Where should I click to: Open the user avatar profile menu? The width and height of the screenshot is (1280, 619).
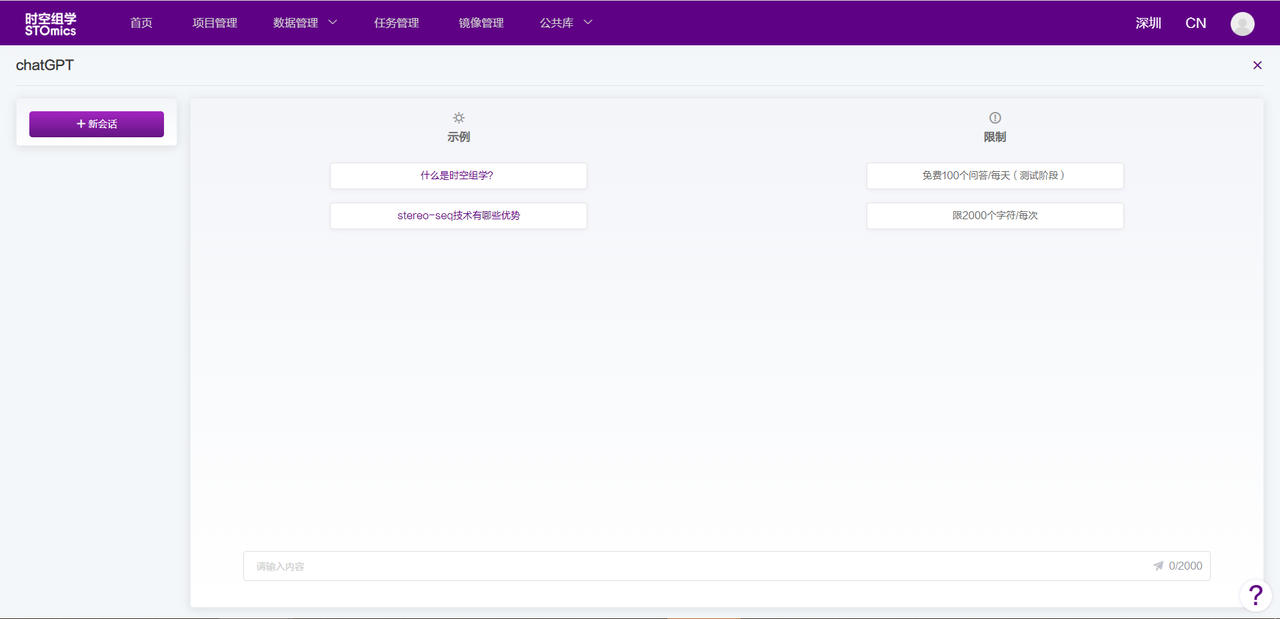pyautogui.click(x=1242, y=24)
